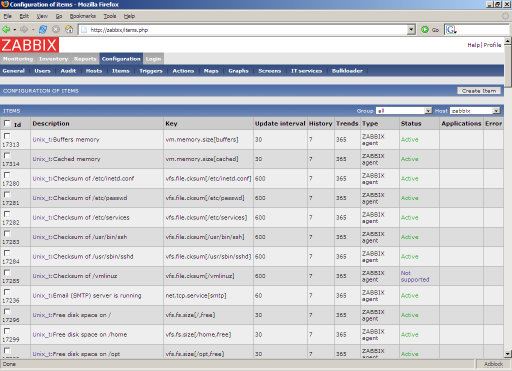Check the box for item 17285
Image resolution: width=512 pixels, height=371 pixels.
point(7,272)
